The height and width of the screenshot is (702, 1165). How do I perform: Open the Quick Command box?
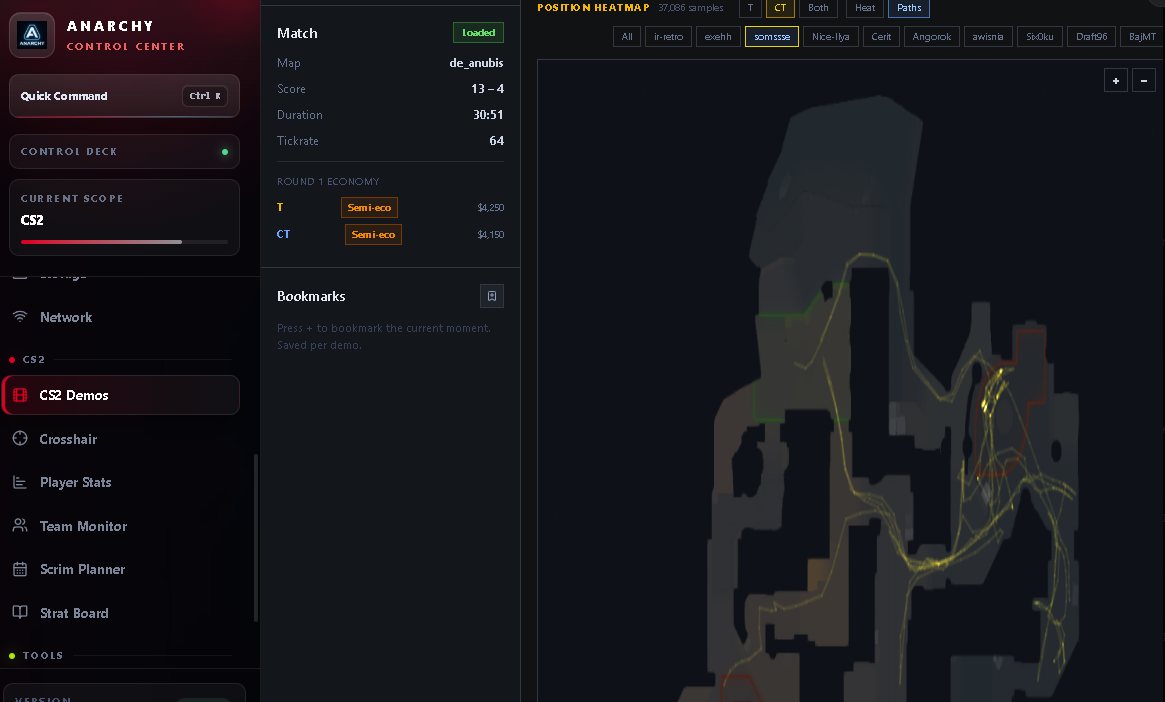click(x=124, y=96)
